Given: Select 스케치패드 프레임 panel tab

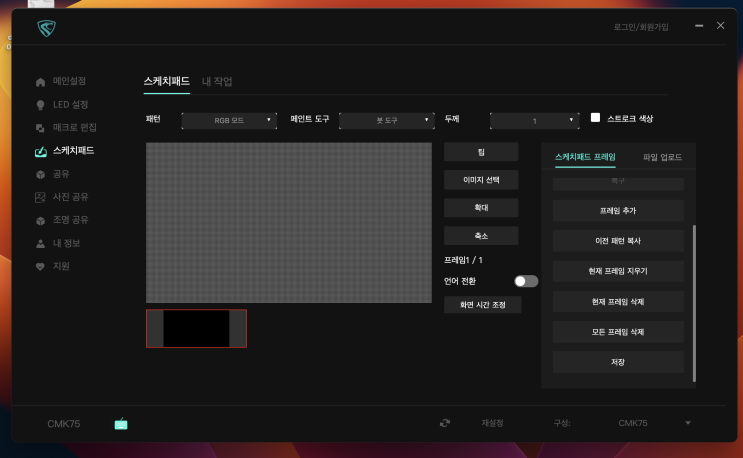Looking at the screenshot, I should coord(585,157).
